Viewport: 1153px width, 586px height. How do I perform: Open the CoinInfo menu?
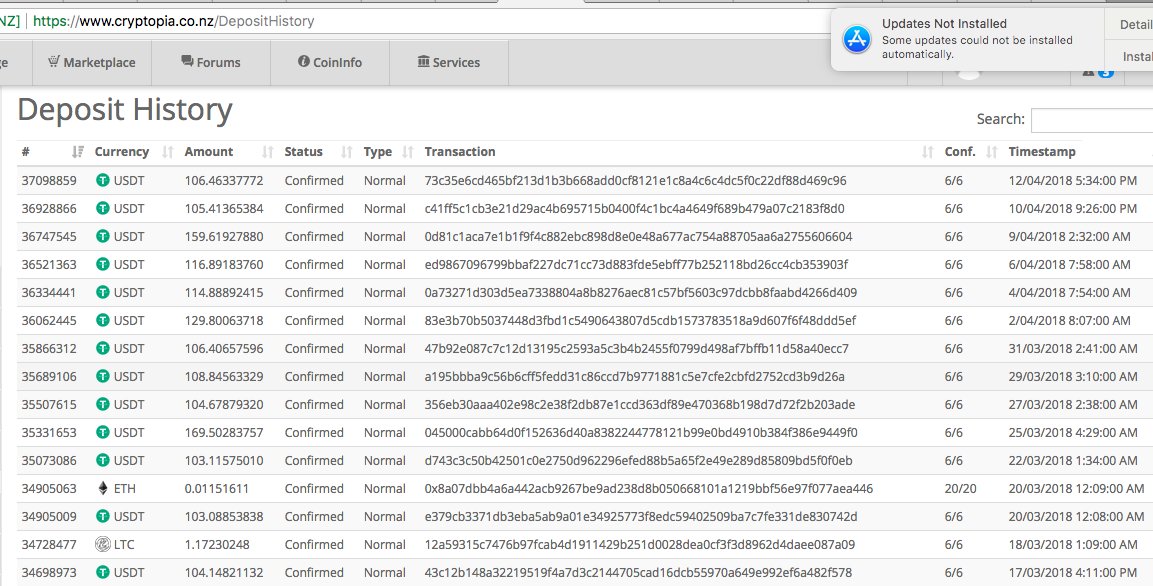pos(330,62)
